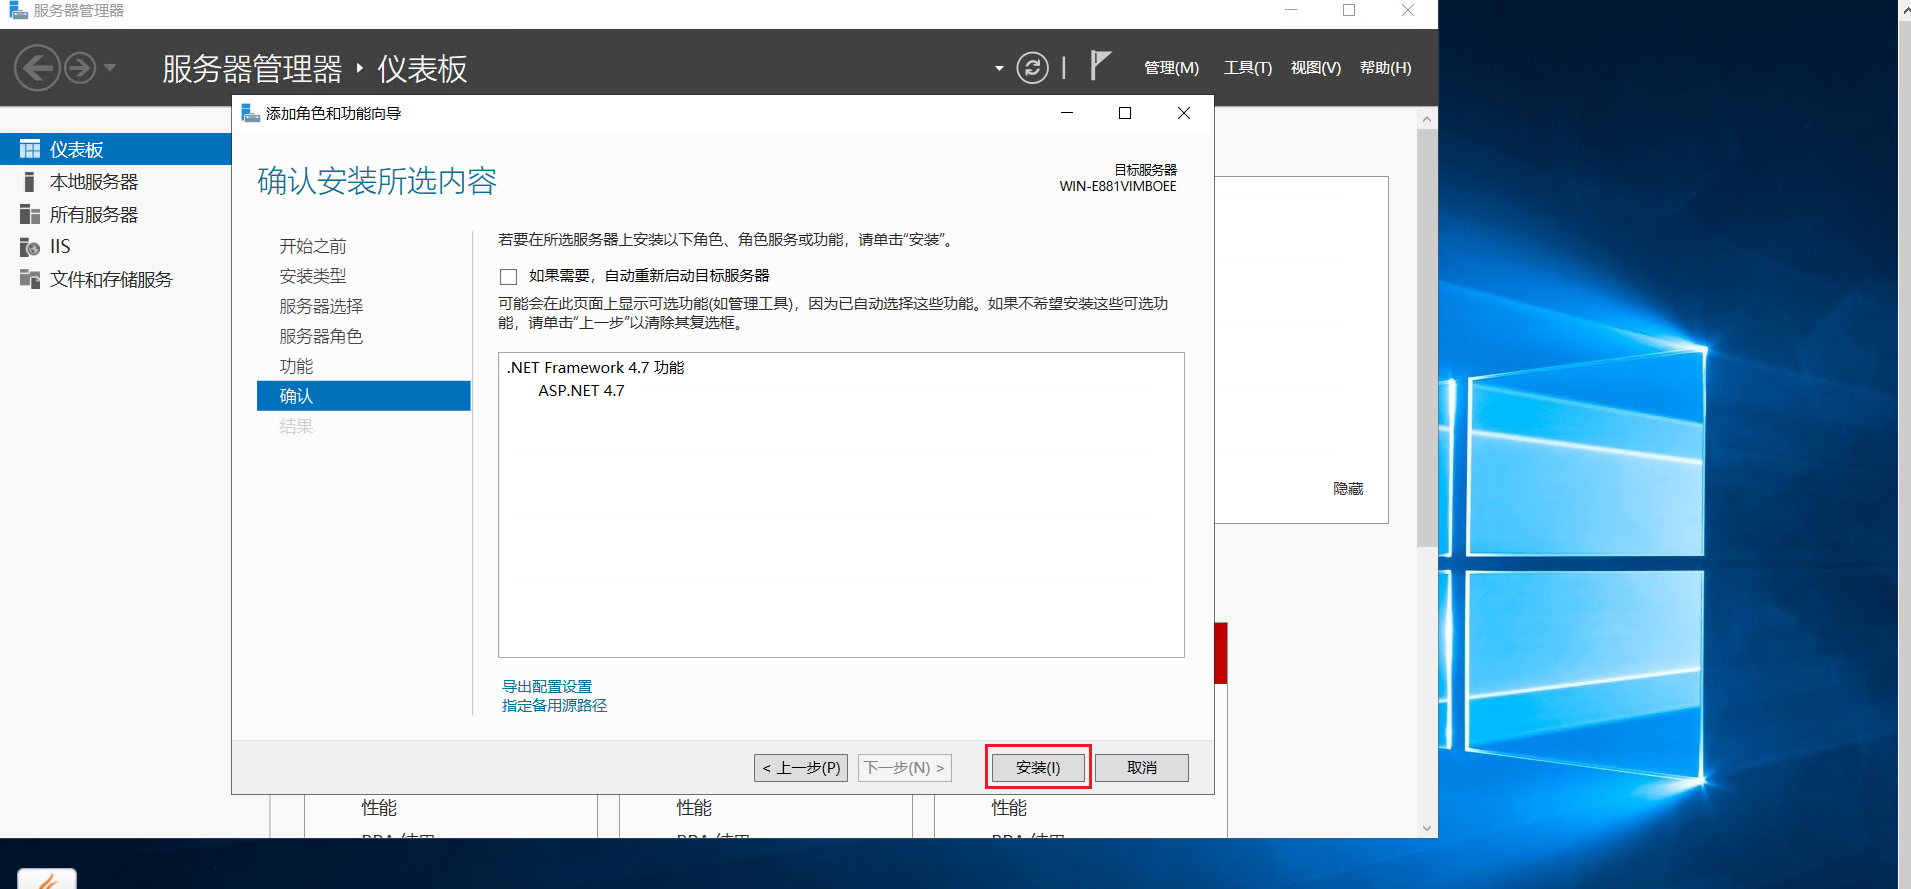Click the 文件和存储服务 sidebar icon

click(30, 279)
